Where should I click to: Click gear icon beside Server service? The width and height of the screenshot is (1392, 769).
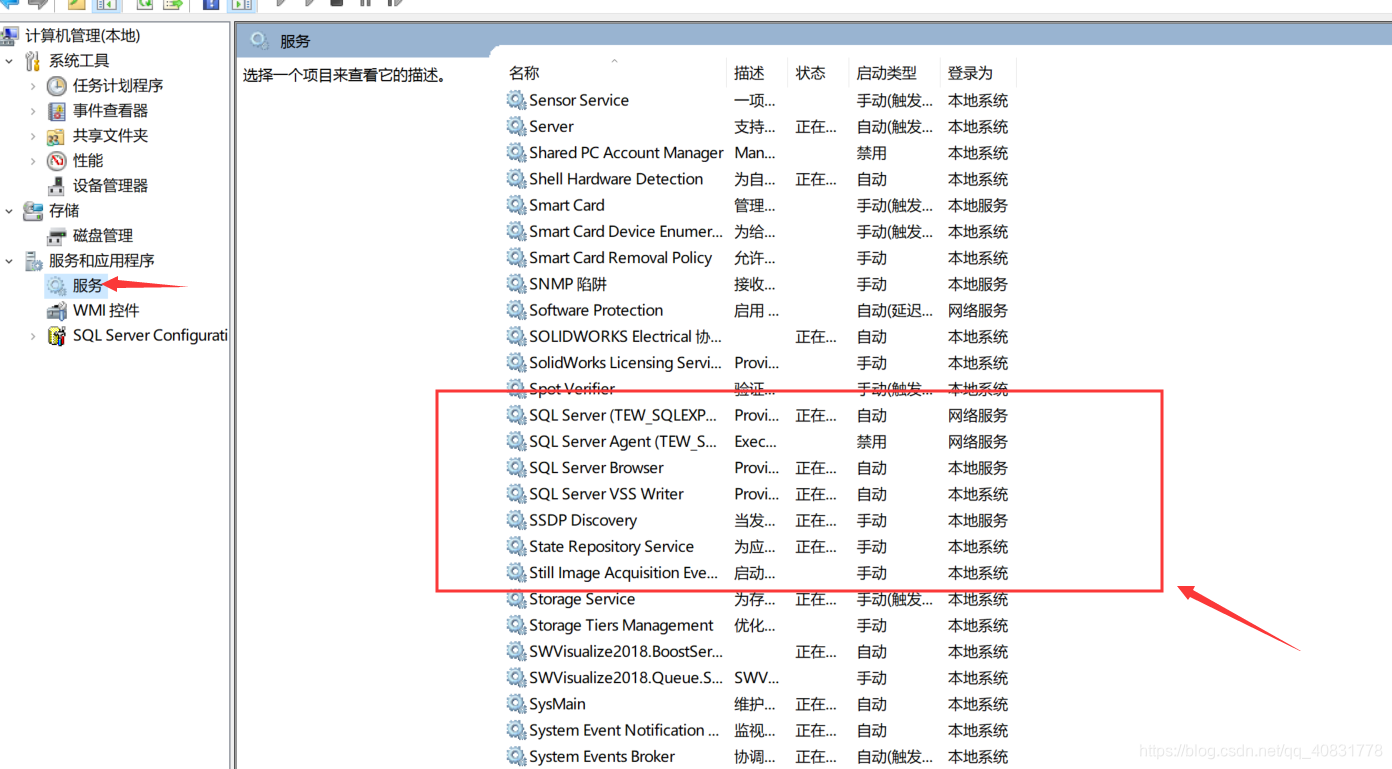(x=516, y=126)
